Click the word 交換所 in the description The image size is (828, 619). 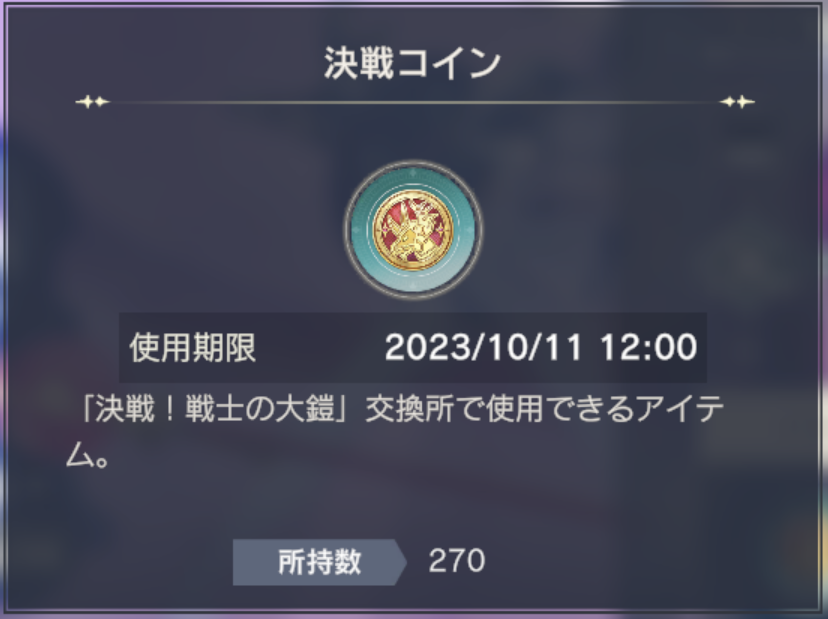[410, 409]
